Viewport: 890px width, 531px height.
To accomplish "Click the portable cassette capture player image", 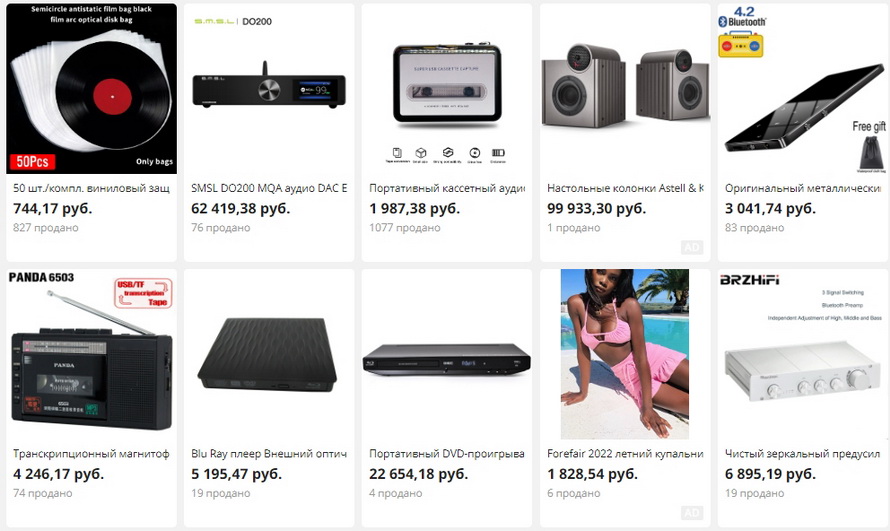I will (447, 88).
